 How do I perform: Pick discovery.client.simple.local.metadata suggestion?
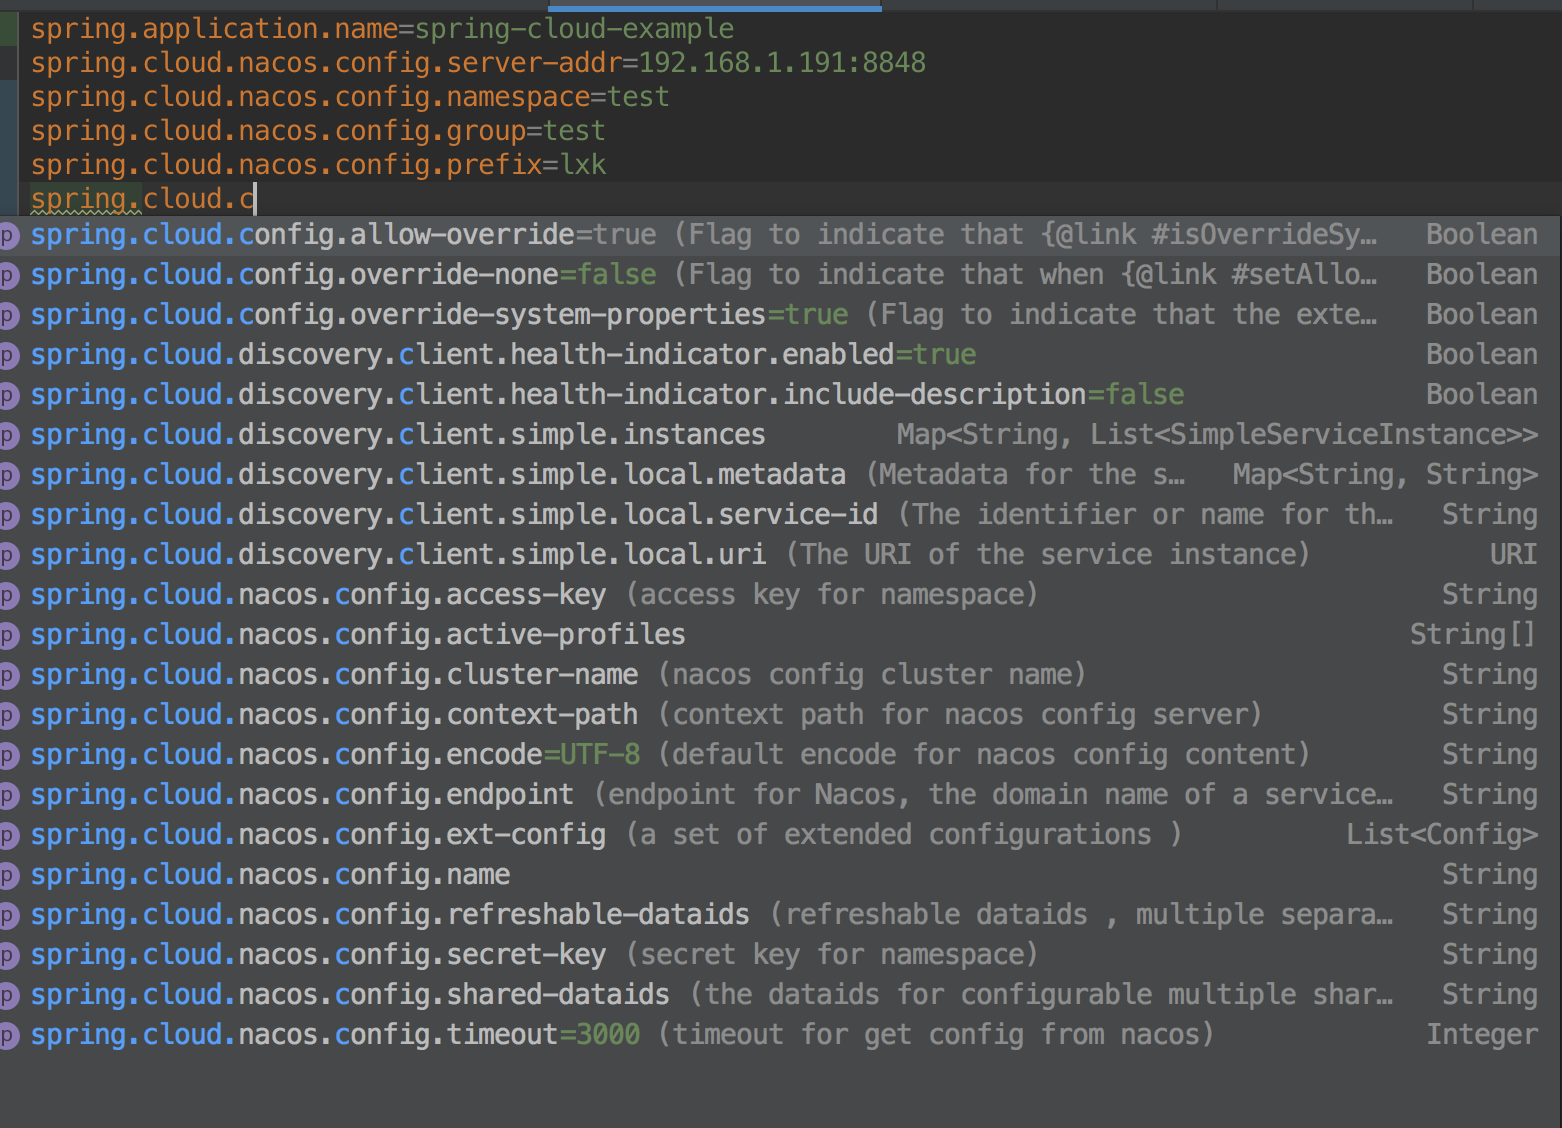tap(781, 475)
